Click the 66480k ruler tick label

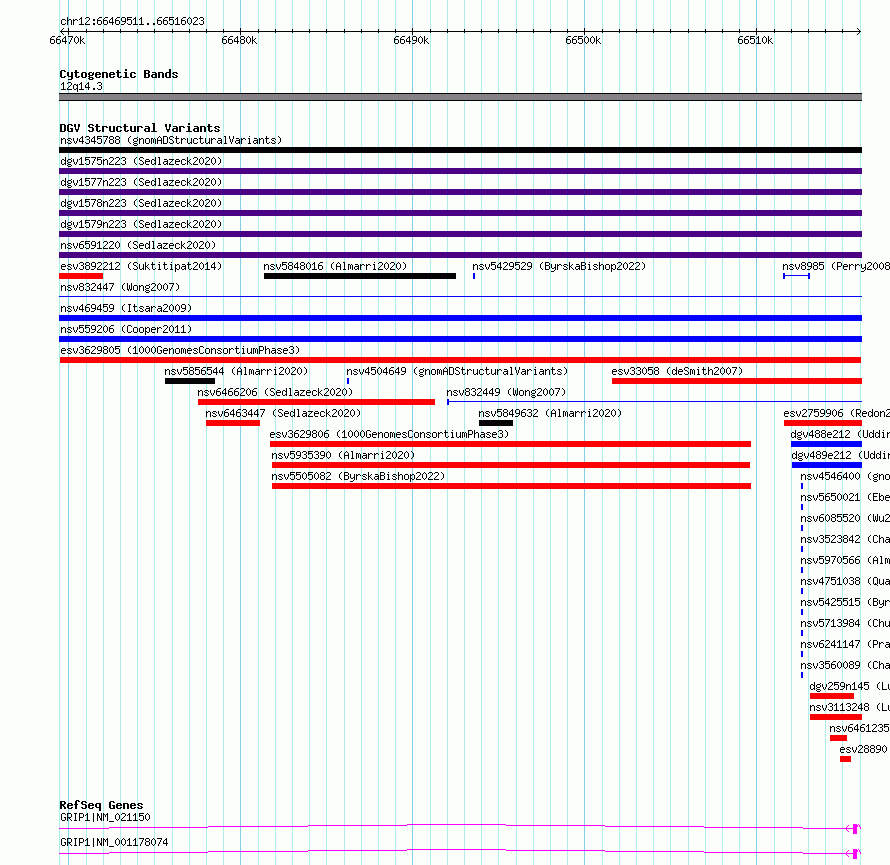tap(239, 40)
